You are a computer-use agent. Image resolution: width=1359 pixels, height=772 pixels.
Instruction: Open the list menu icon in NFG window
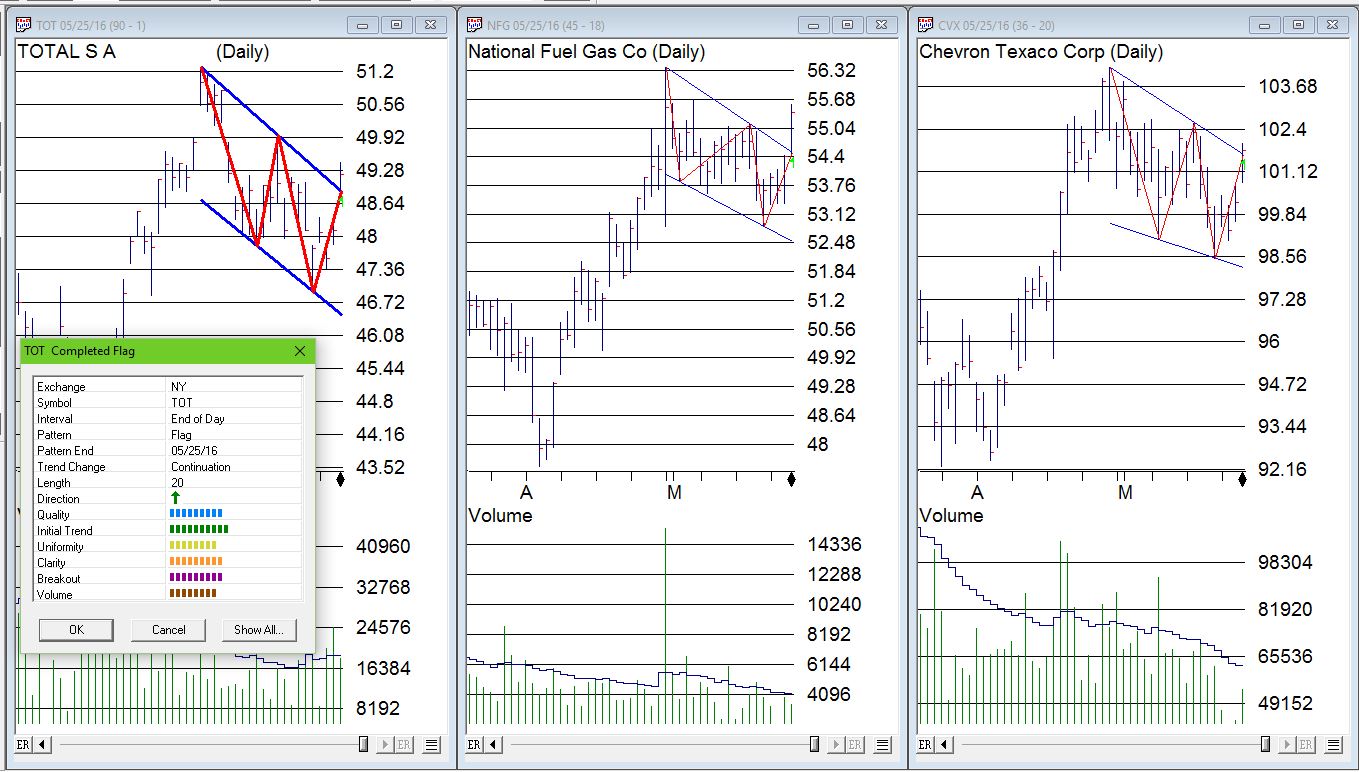point(884,745)
